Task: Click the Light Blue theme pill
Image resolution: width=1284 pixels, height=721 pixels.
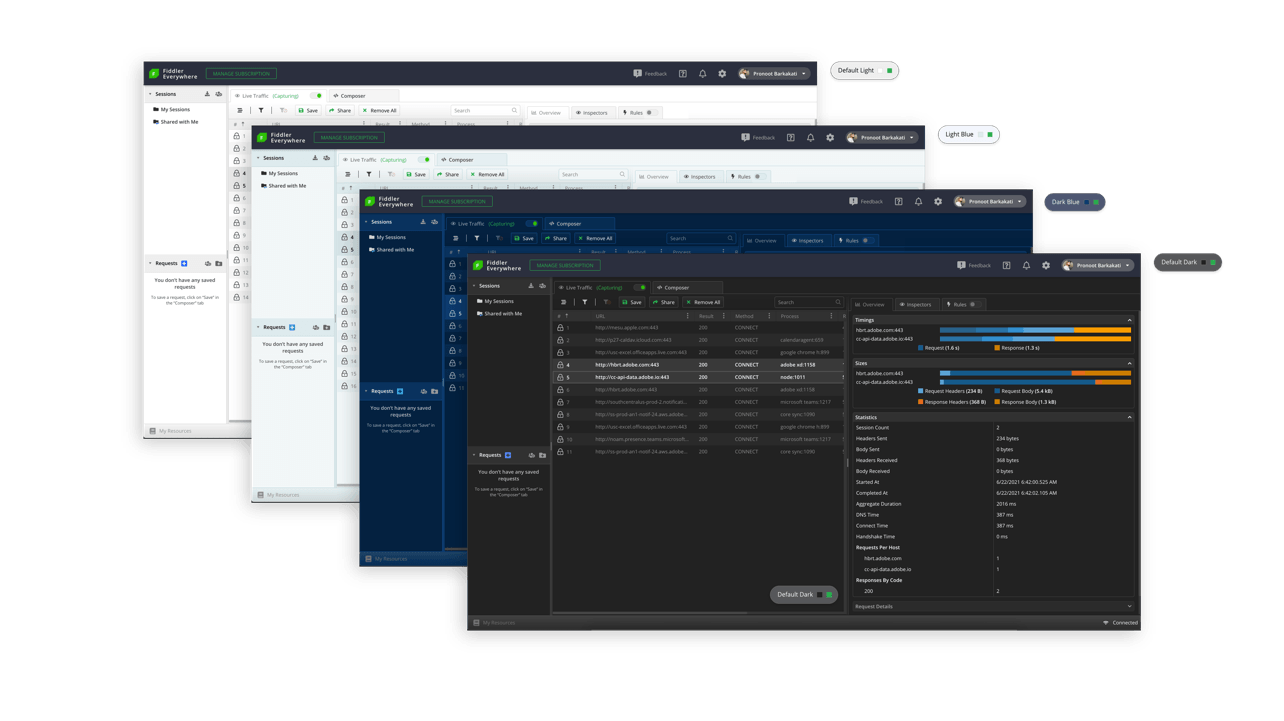Action: tap(969, 134)
